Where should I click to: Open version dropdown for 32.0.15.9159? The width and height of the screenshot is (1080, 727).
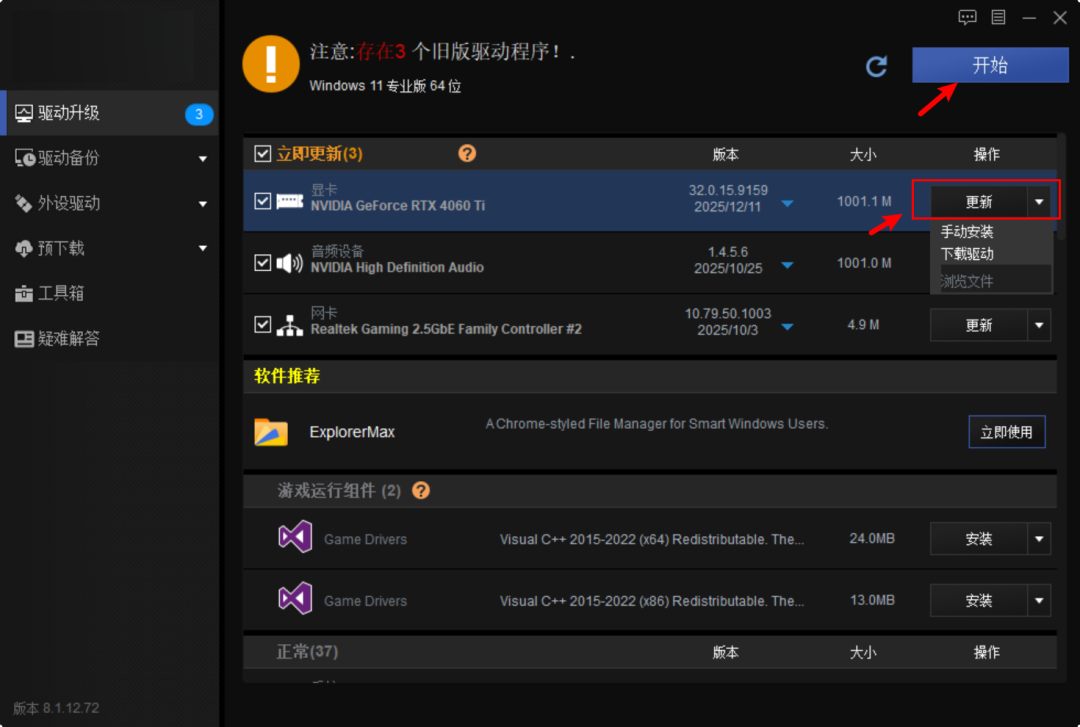[x=787, y=203]
